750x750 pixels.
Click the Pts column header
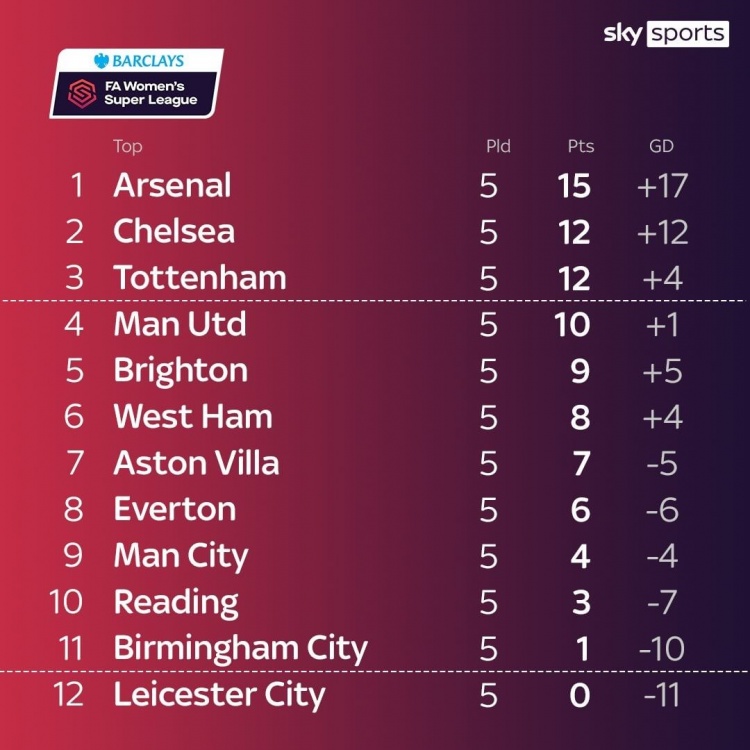click(581, 146)
